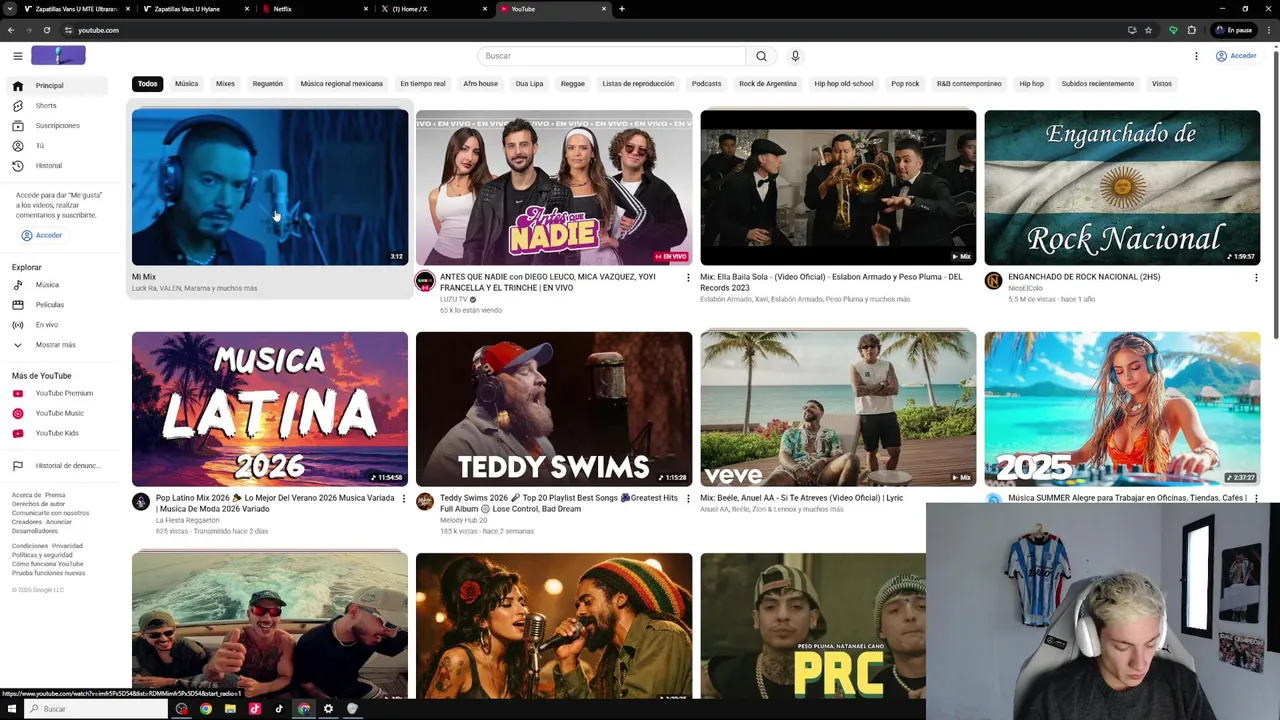
Task: Open the Musica Latina 2026 thumbnail
Action: click(270, 409)
